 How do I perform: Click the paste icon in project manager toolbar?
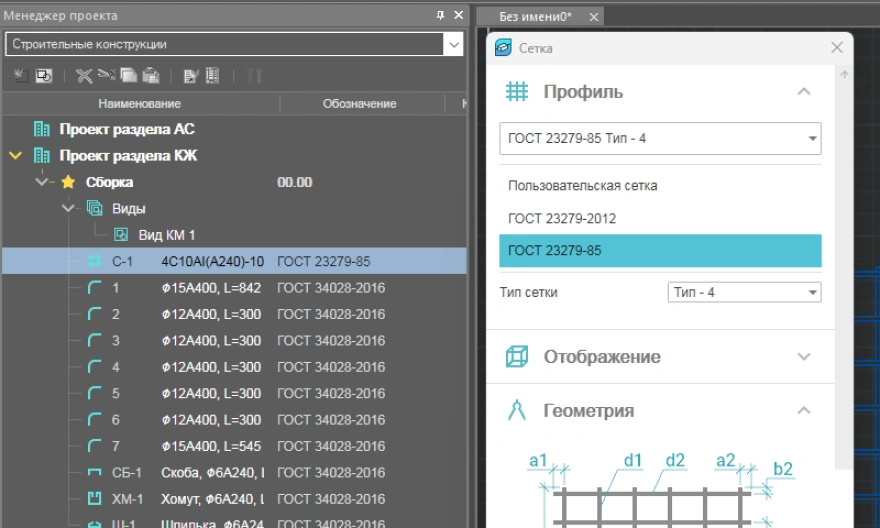150,75
